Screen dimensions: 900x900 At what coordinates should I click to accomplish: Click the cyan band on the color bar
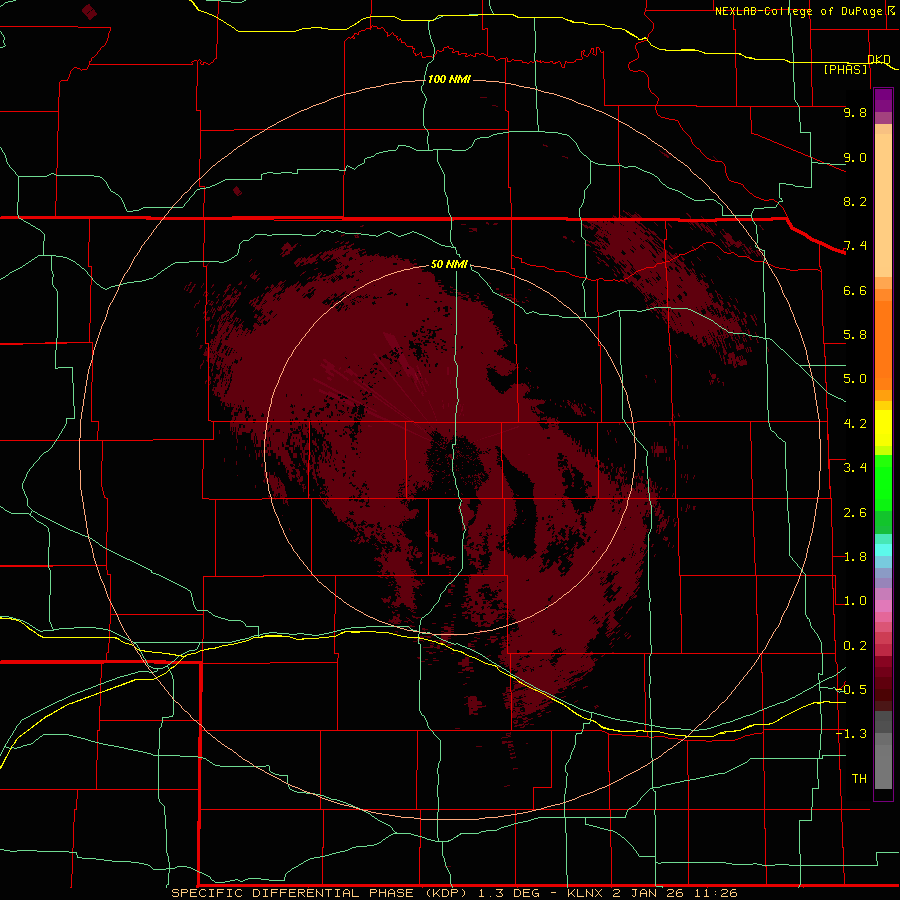(x=883, y=550)
